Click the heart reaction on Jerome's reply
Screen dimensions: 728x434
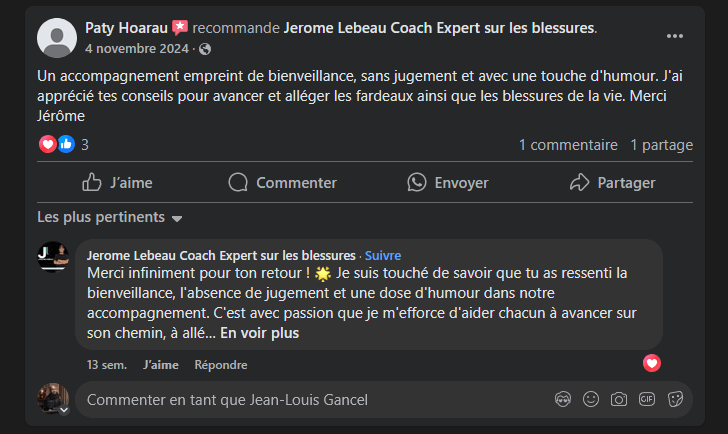click(652, 363)
